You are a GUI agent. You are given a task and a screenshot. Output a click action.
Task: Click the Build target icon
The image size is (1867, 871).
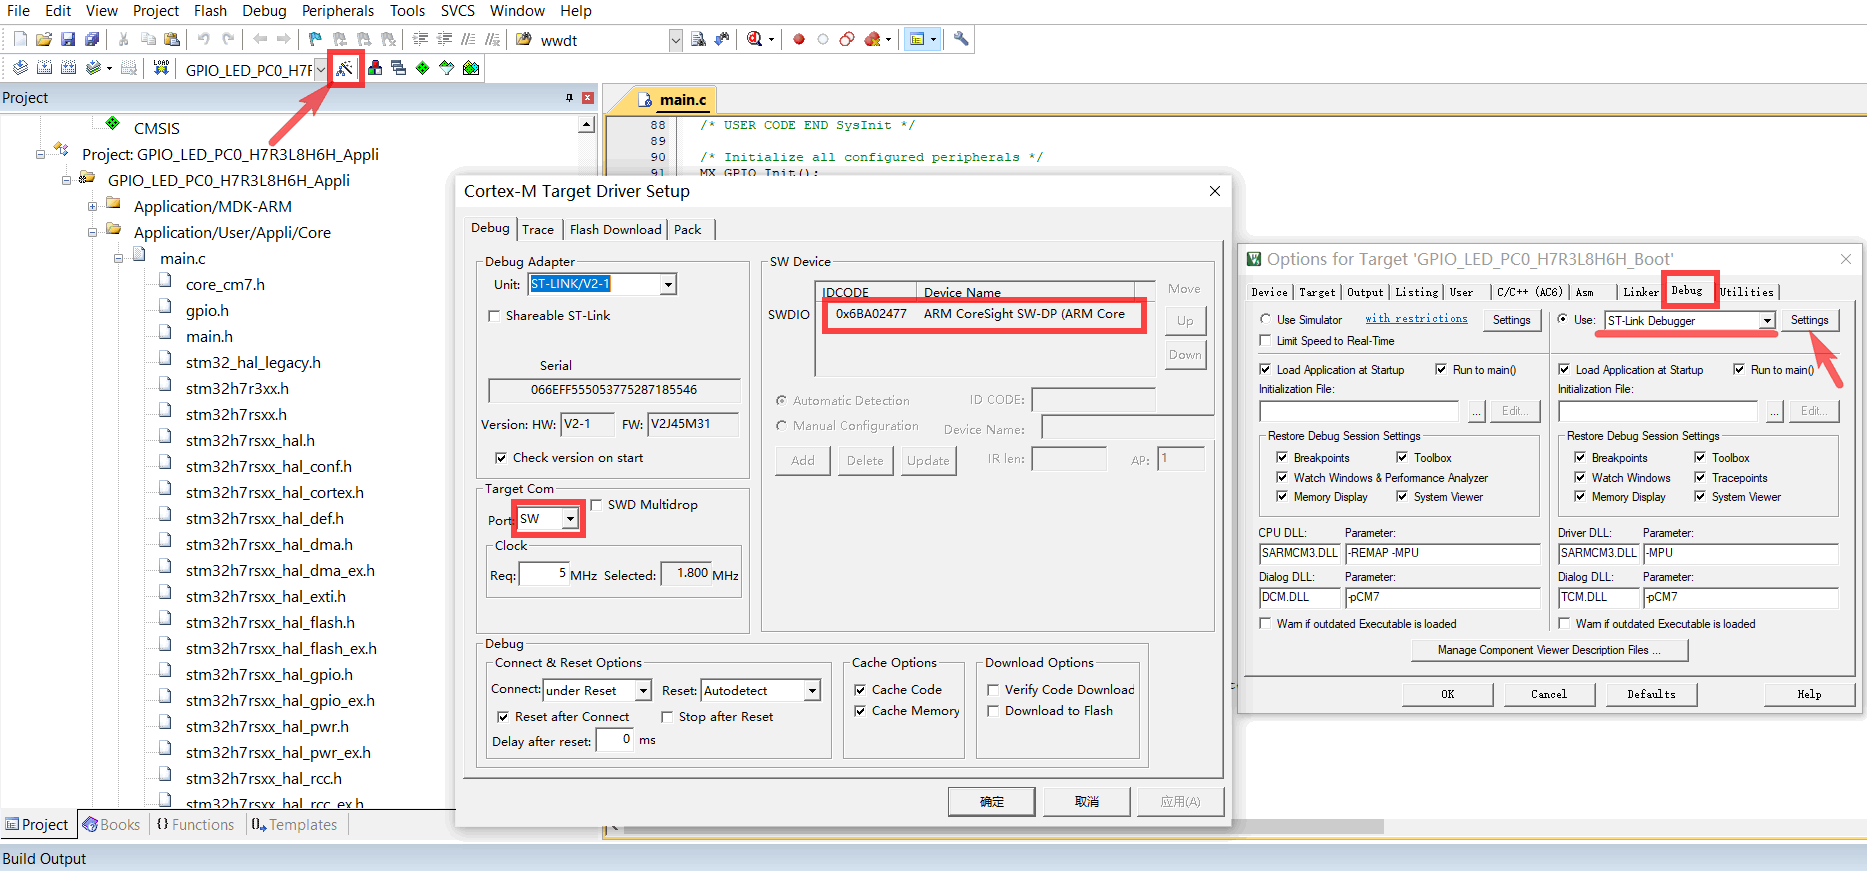44,68
